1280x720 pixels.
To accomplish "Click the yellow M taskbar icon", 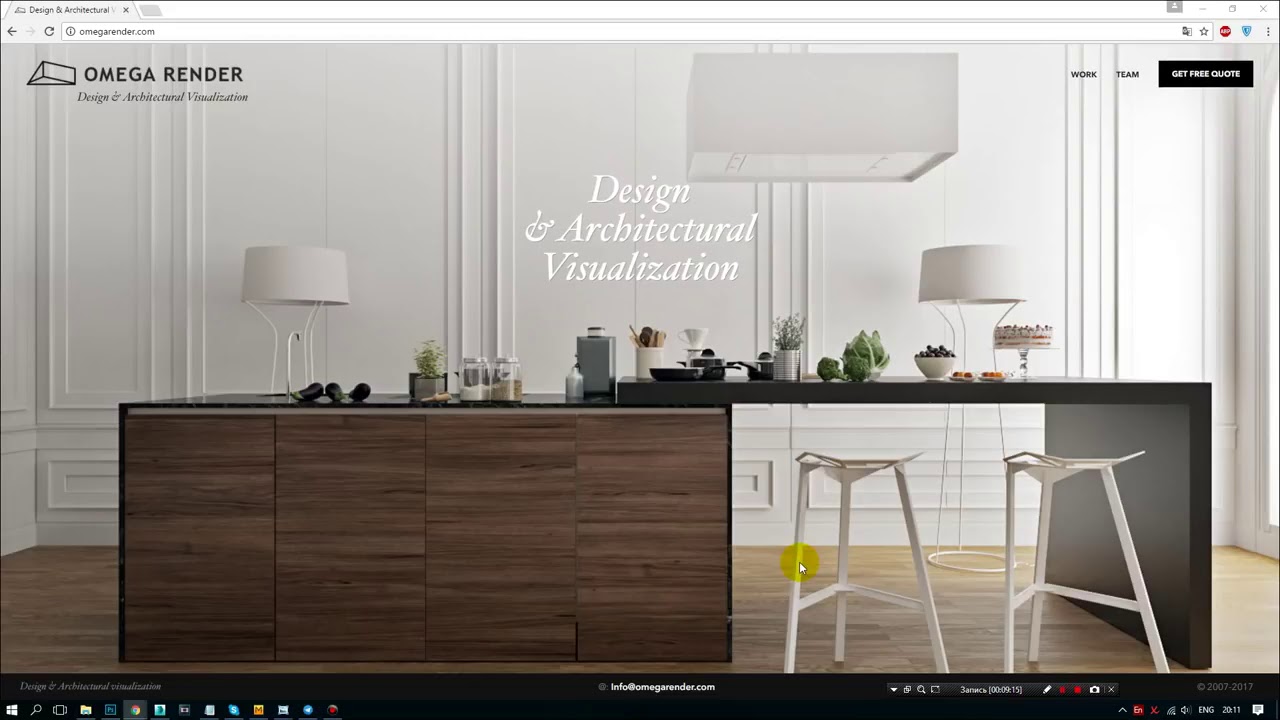I will 258,710.
